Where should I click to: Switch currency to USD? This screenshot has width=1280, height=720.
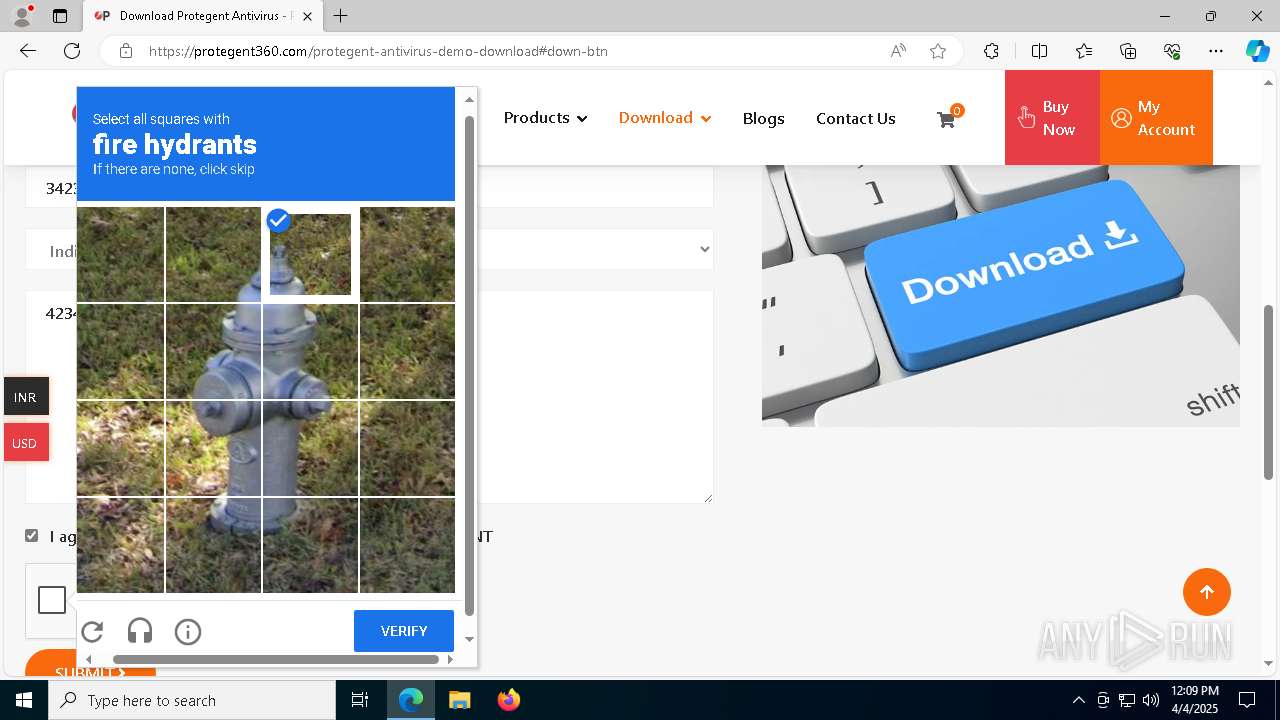tap(26, 443)
